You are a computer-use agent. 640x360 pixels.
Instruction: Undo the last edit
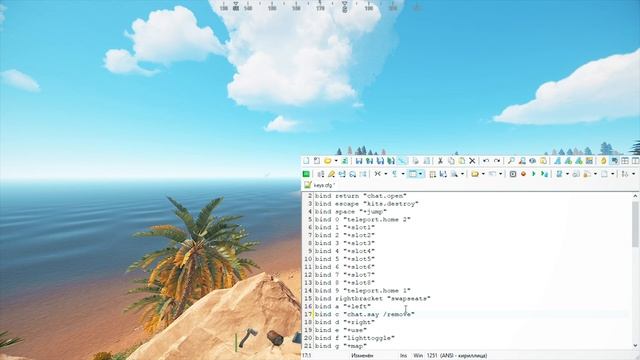point(486,161)
